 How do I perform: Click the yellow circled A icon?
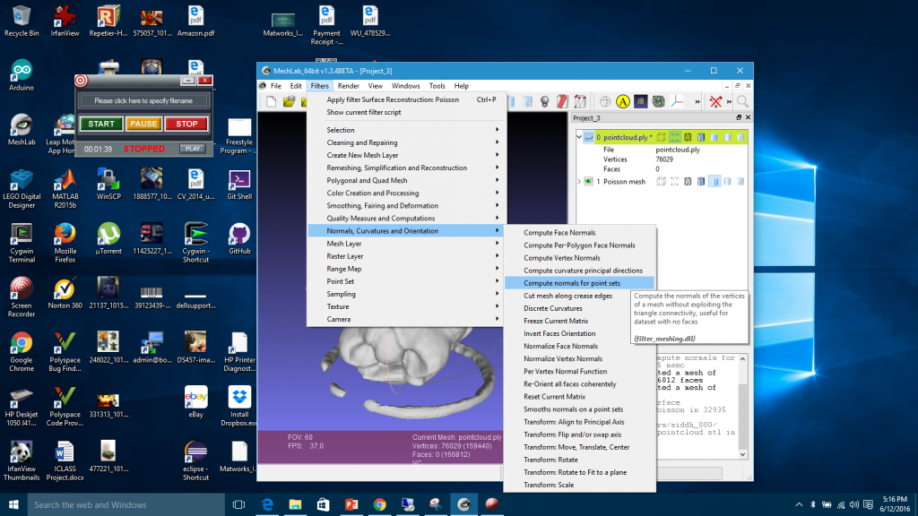[x=623, y=102]
